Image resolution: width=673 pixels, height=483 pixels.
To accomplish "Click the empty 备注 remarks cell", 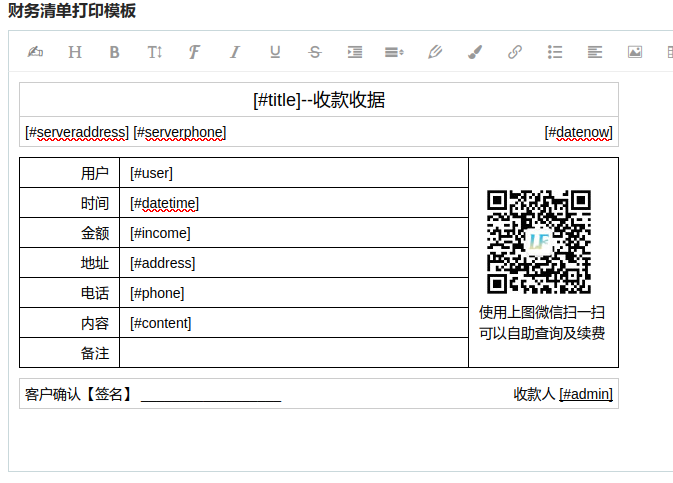I will click(x=293, y=353).
